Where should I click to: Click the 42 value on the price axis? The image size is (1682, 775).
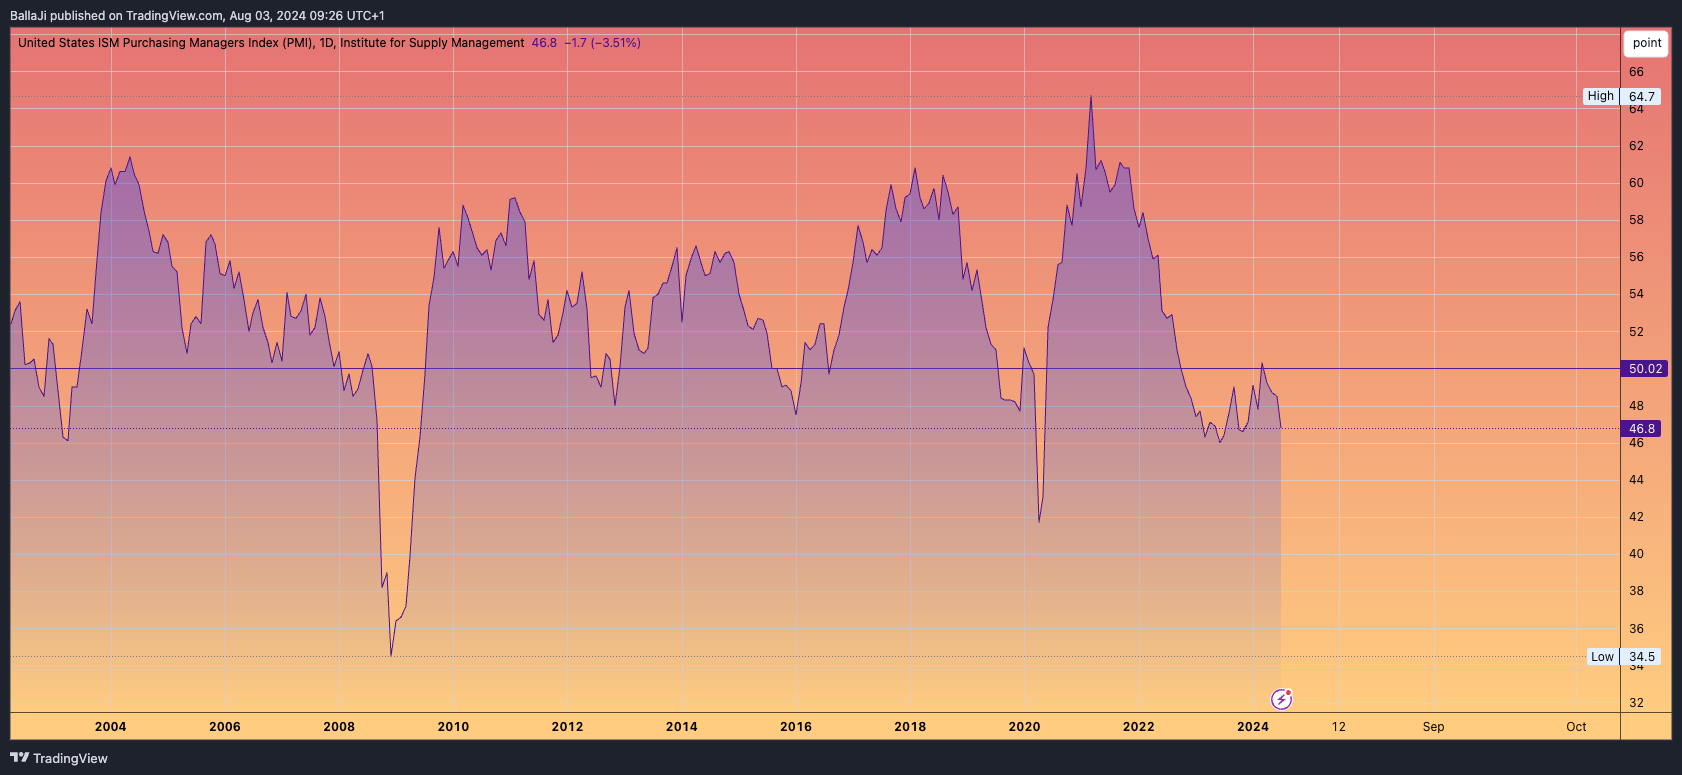pos(1636,517)
